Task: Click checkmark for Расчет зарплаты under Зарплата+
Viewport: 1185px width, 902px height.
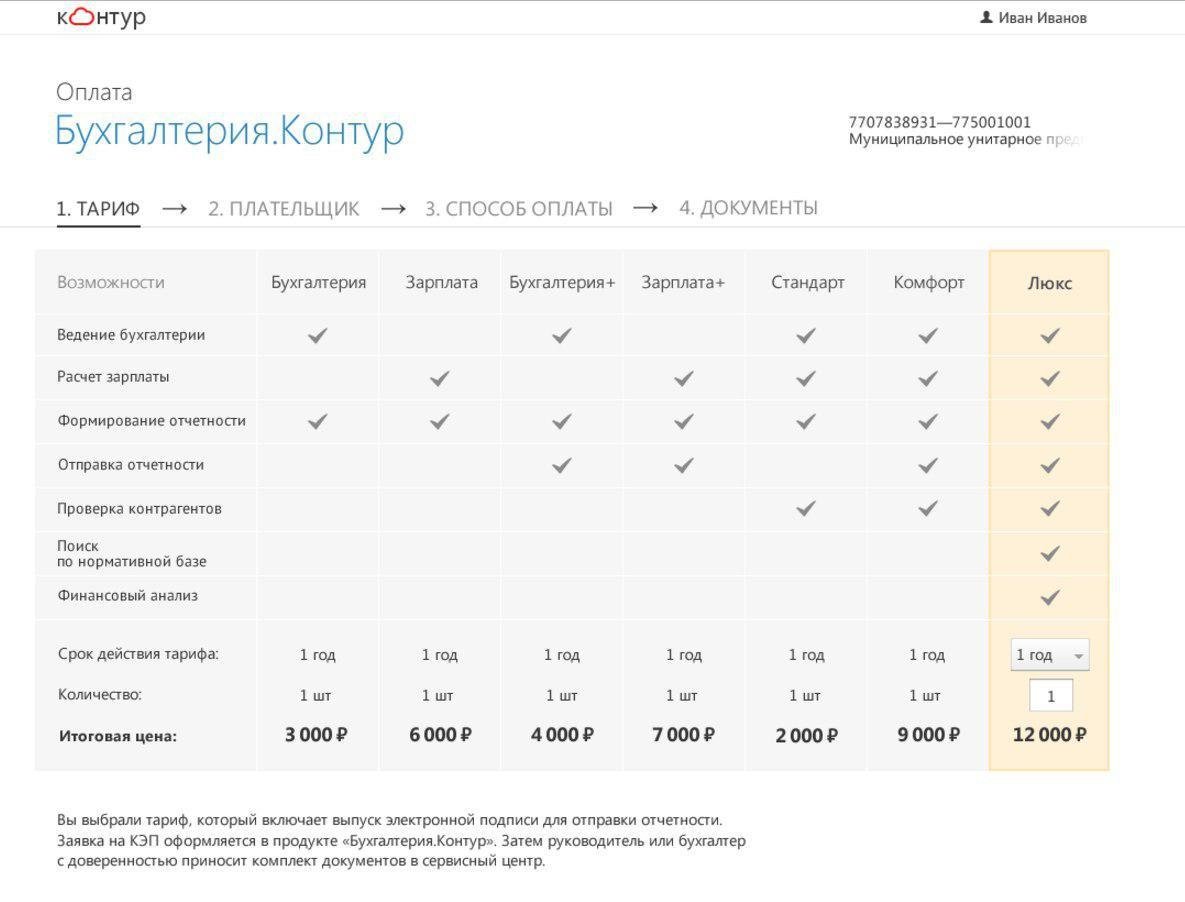Action: click(683, 378)
